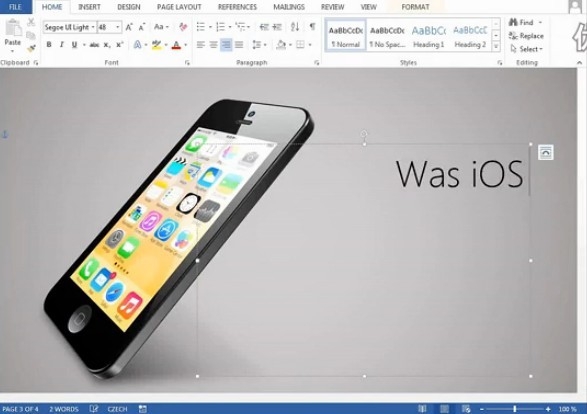Apply red font color
Screen dimensions: 587x414
point(176,45)
